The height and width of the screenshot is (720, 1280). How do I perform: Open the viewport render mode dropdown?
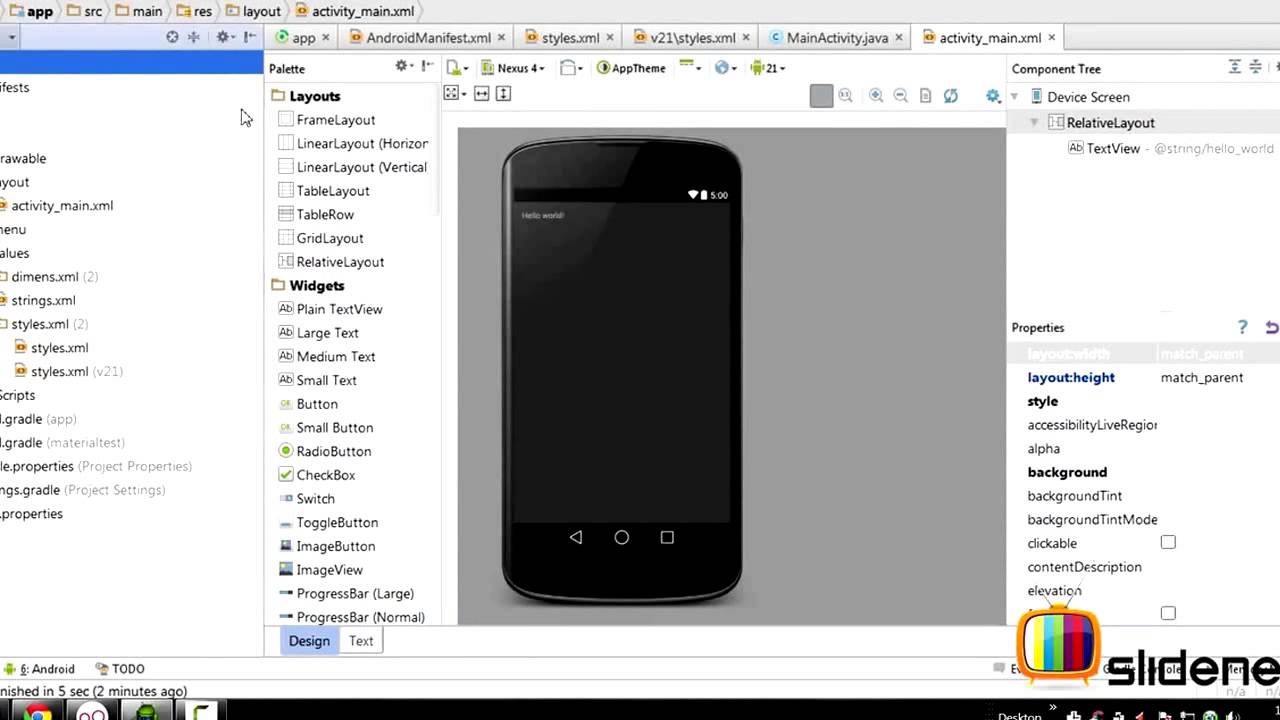tap(455, 93)
